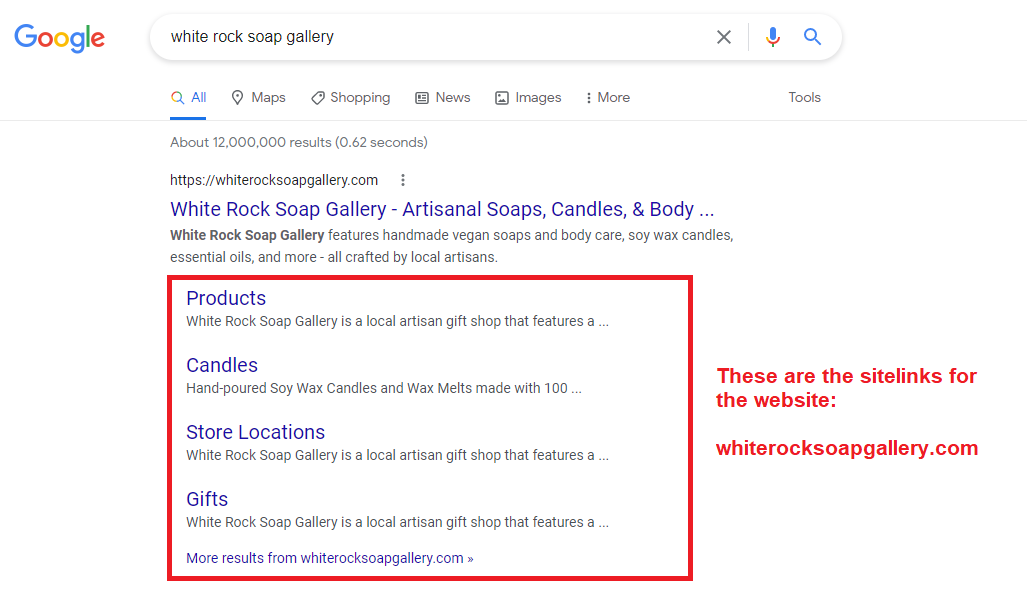Focus the search box containing white rock soap gallery
Viewport: 1027px width, 592px height.
432,37
